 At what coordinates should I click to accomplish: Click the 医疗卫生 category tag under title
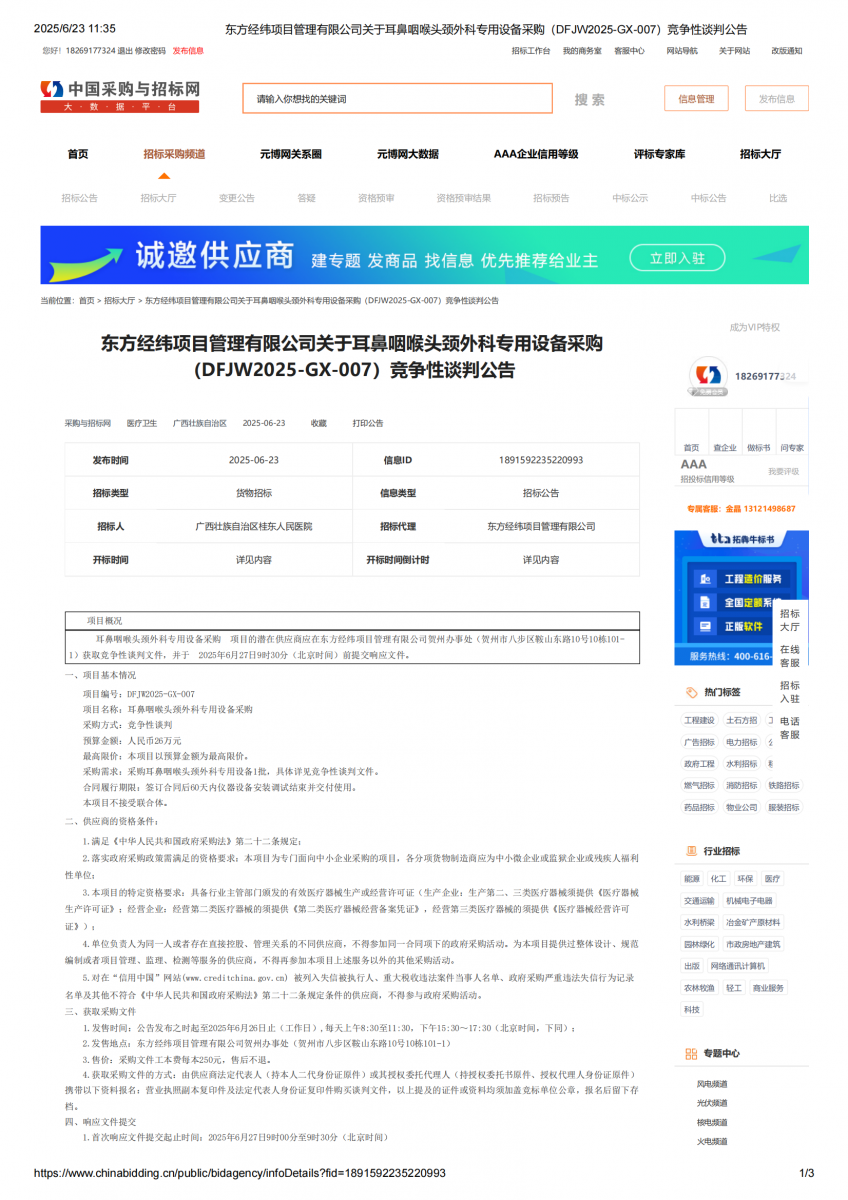[x=142, y=423]
